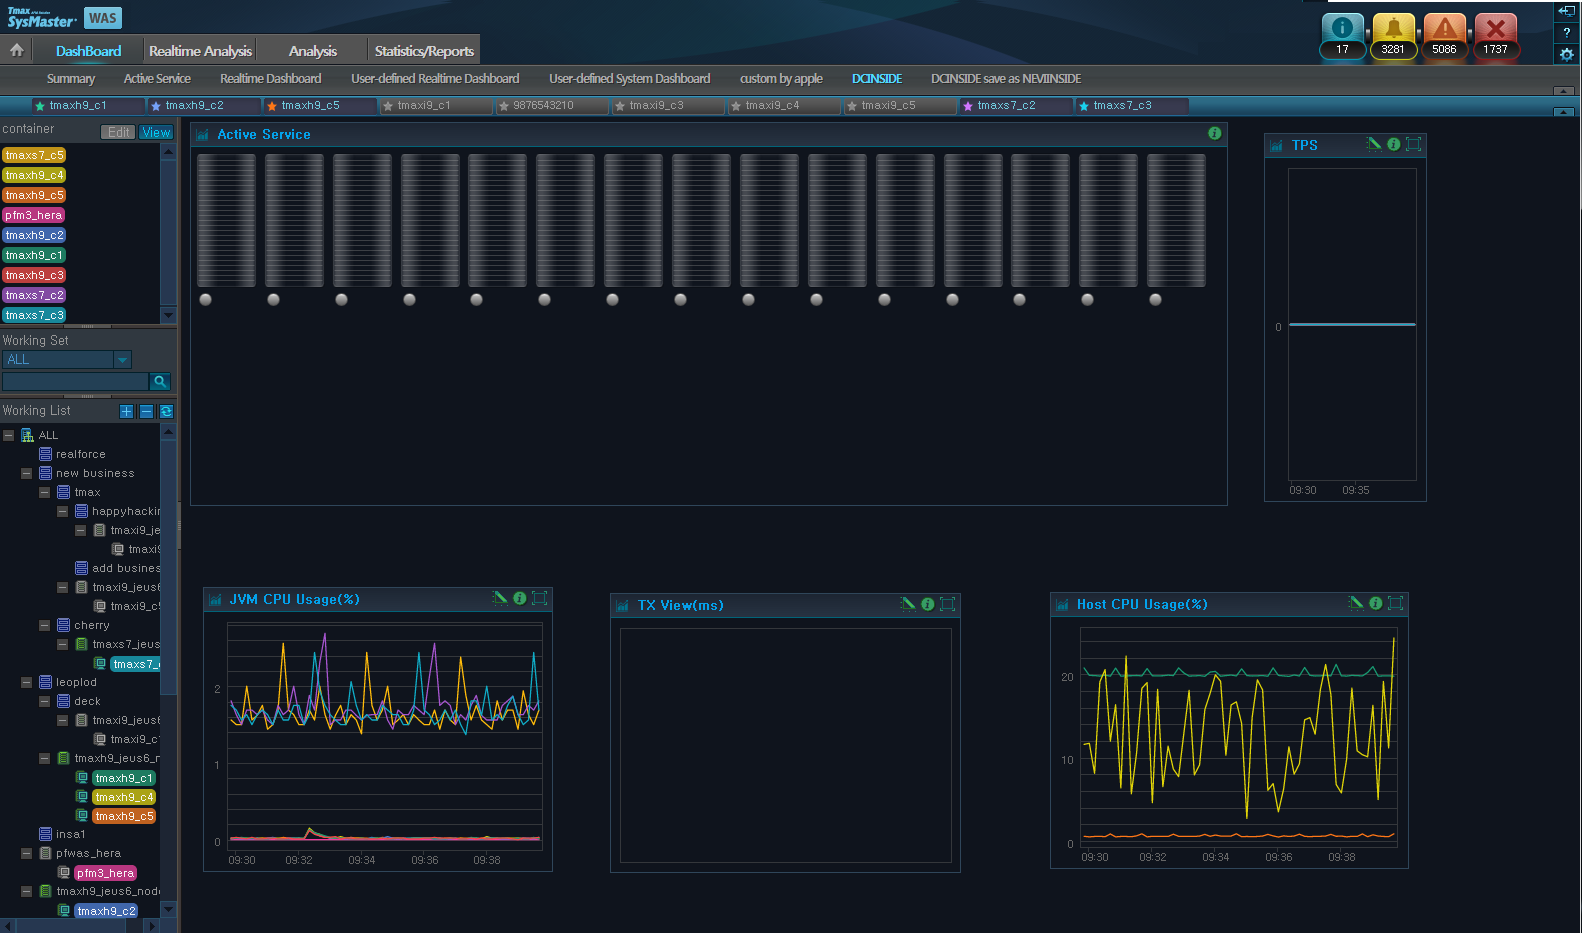The width and height of the screenshot is (1582, 933).
Task: Open the info alerts counter showing 17
Action: [x=1342, y=36]
